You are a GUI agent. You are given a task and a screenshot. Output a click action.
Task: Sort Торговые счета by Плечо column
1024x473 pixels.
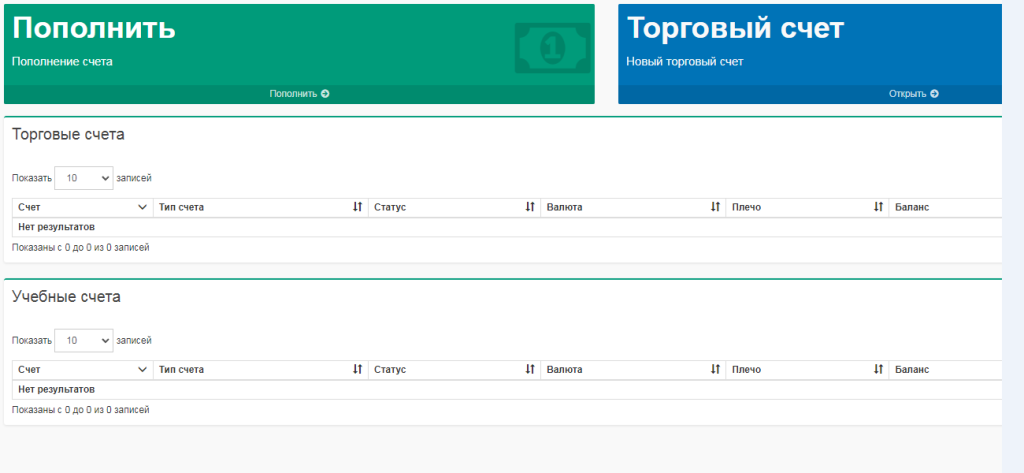pos(878,207)
